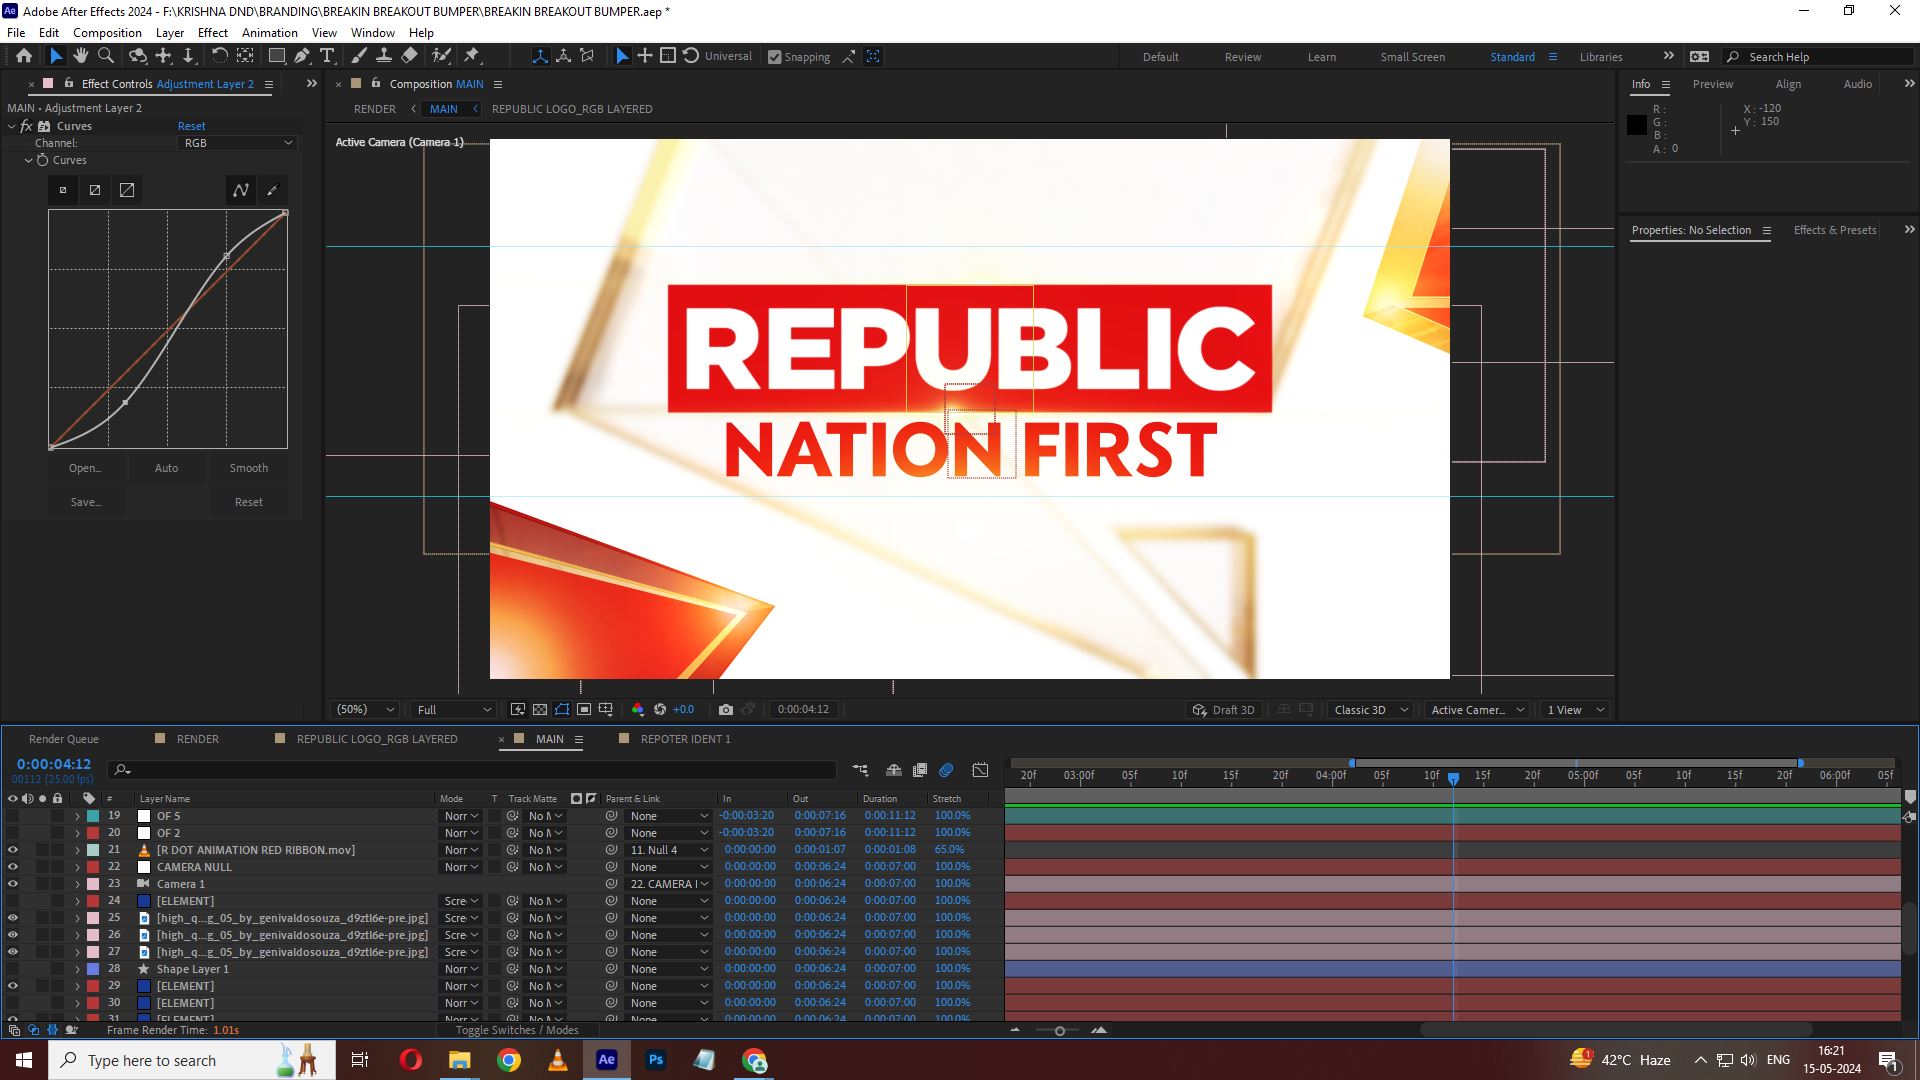Switch to the Render Queue tab
Image resolution: width=1920 pixels, height=1080 pixels.
[x=64, y=739]
